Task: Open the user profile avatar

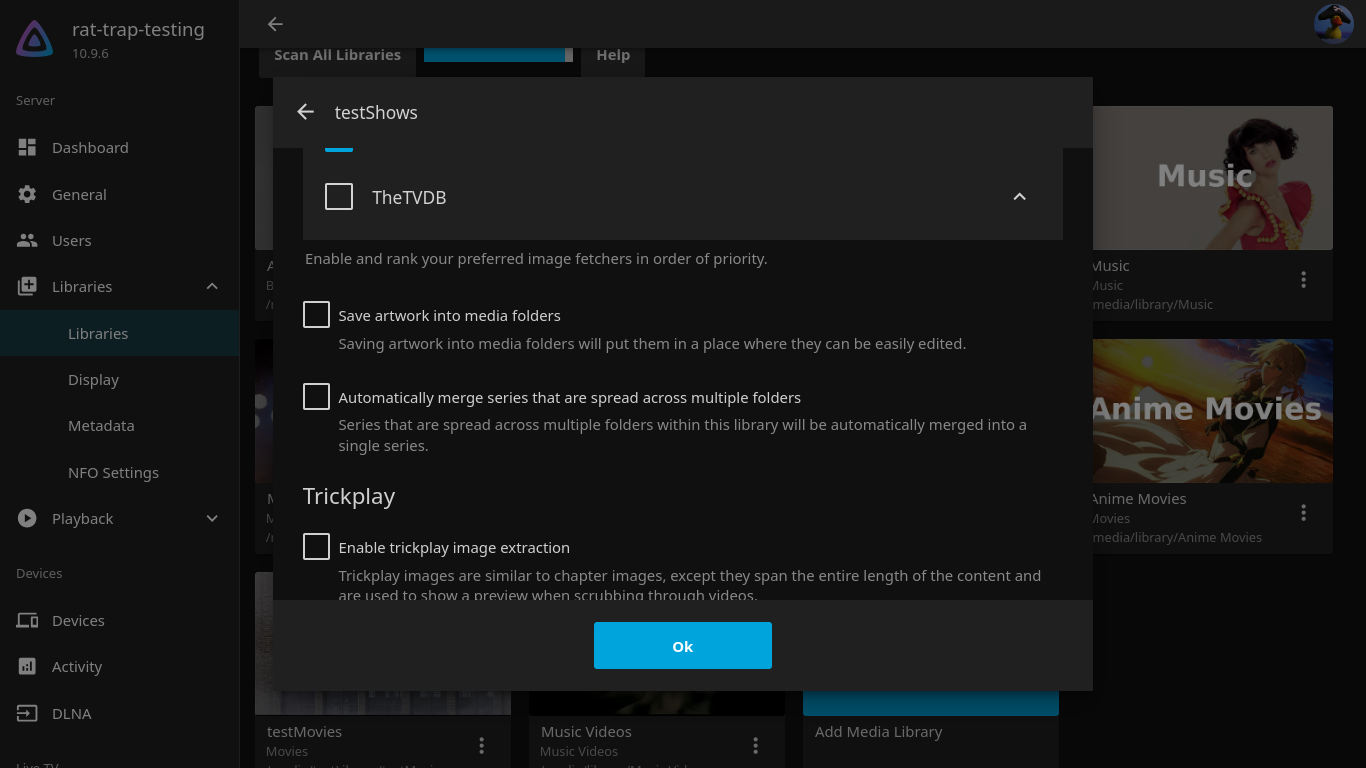Action: (1333, 24)
